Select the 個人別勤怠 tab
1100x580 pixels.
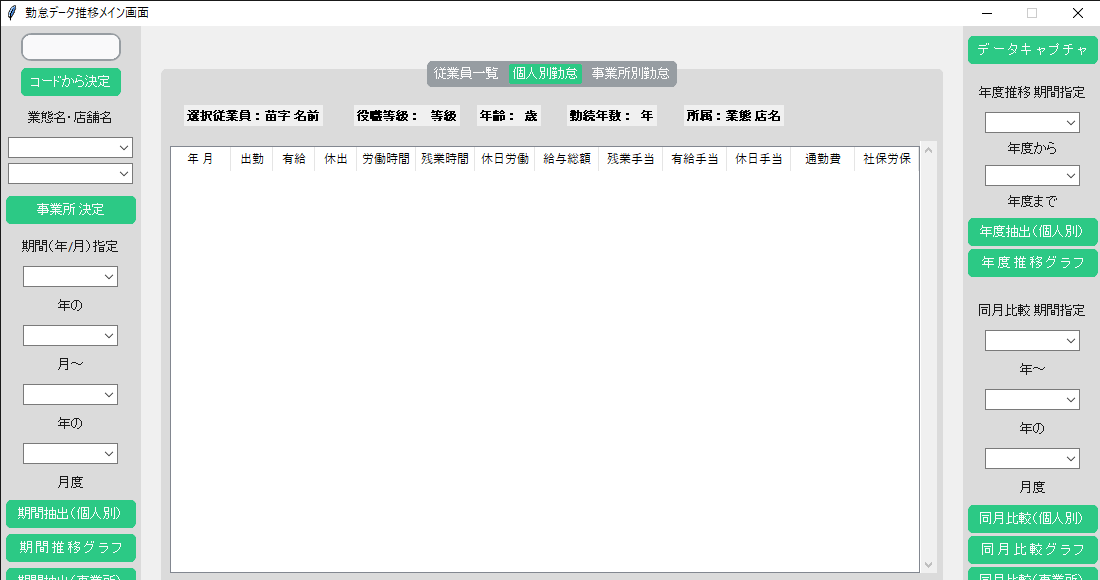543,74
